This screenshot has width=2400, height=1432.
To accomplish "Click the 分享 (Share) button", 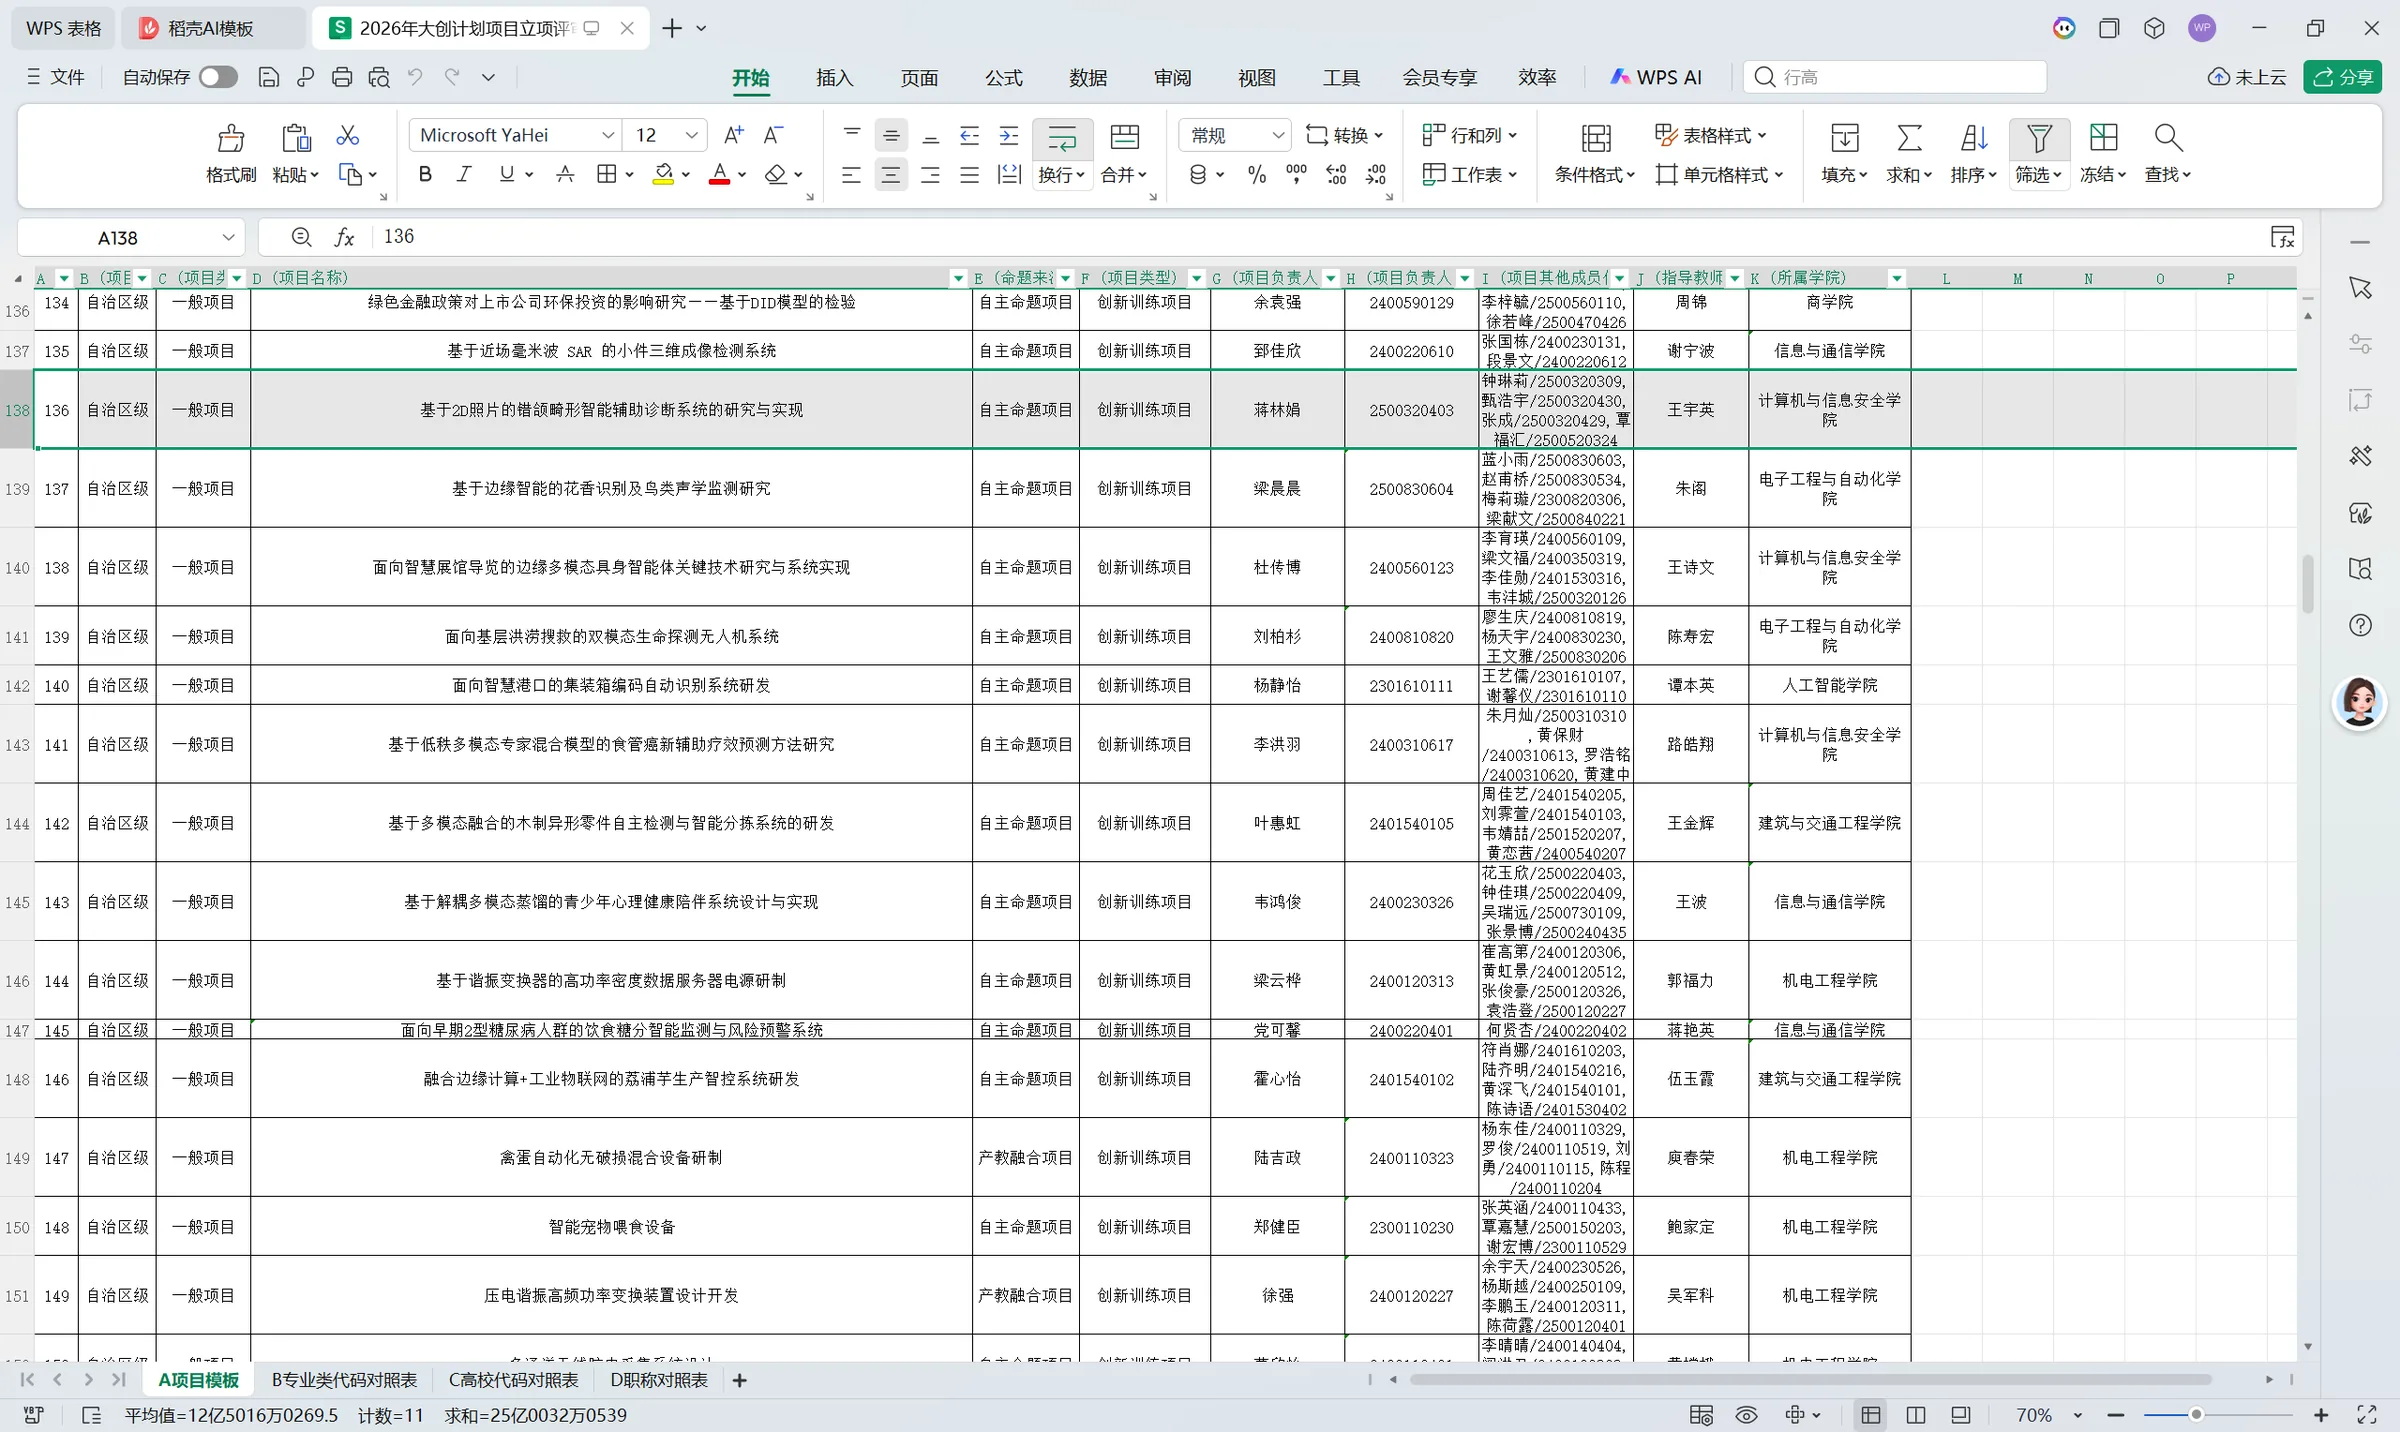I will pos(2342,77).
